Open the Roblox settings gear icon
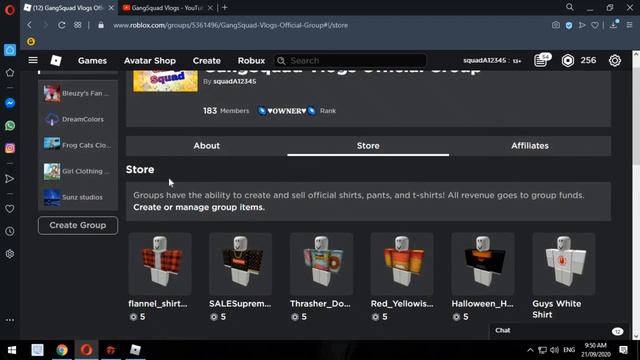Screen dimensions: 640x360 [x=615, y=60]
